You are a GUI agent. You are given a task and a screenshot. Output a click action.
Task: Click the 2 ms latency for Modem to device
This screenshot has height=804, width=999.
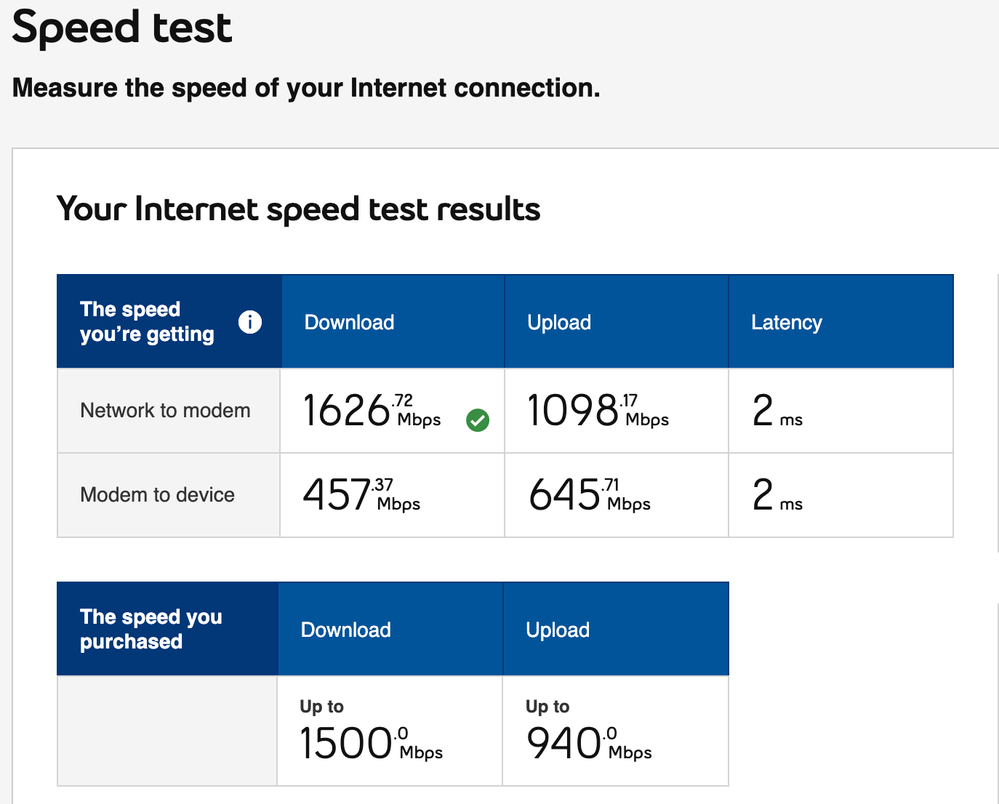777,495
